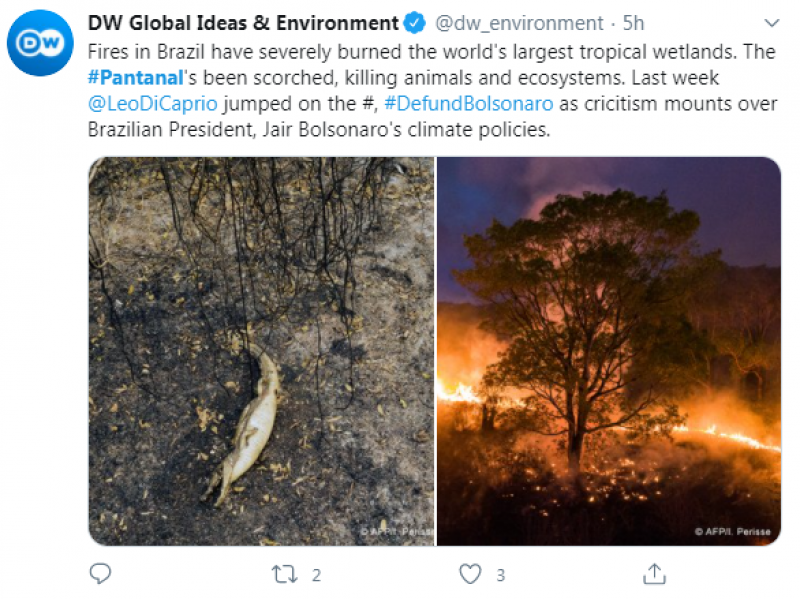Click the like count 3
The height and width of the screenshot is (599, 800).
[500, 575]
